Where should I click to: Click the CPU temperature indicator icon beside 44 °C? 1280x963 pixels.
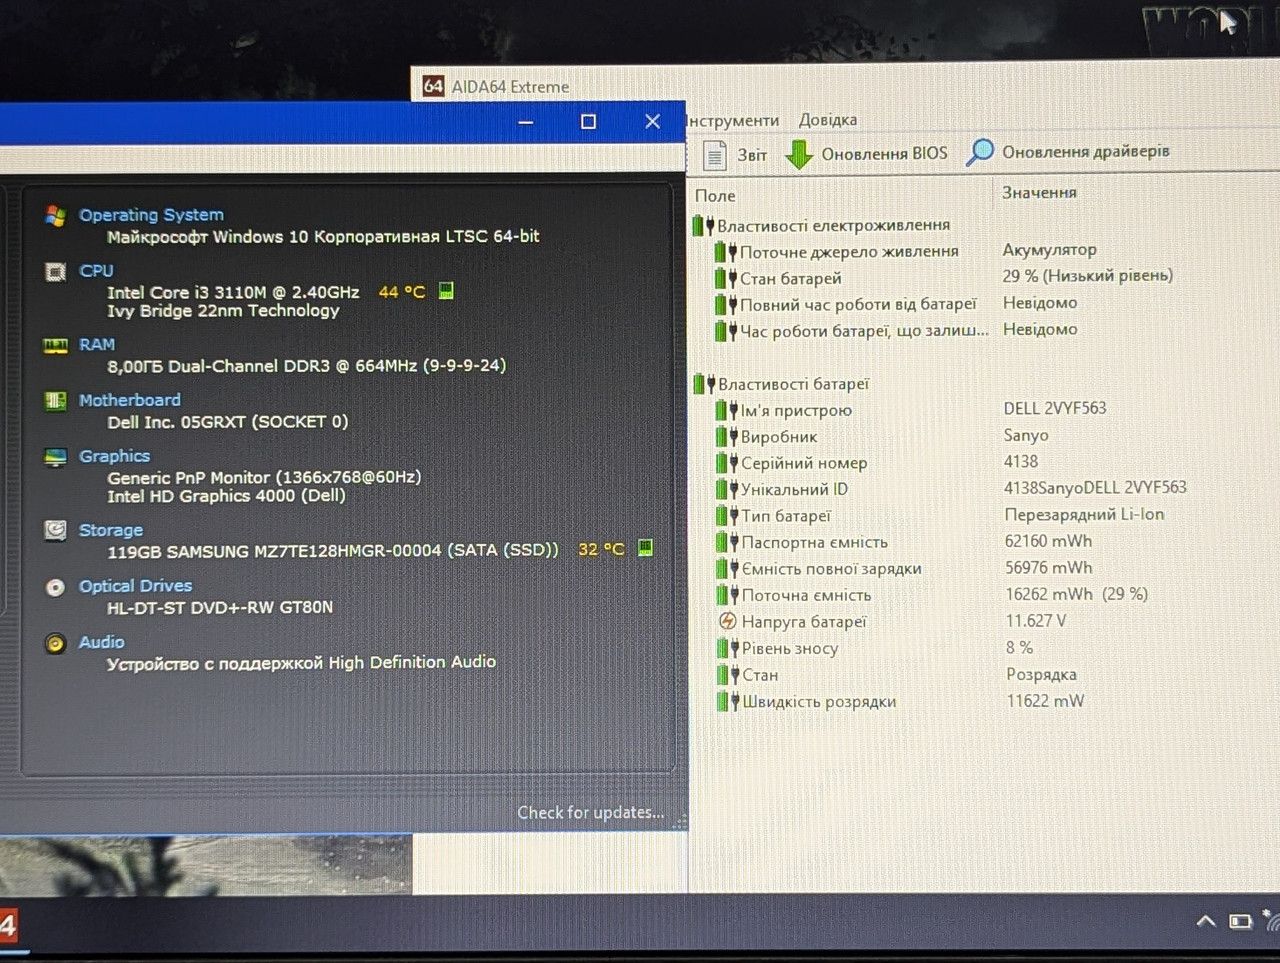point(446,291)
